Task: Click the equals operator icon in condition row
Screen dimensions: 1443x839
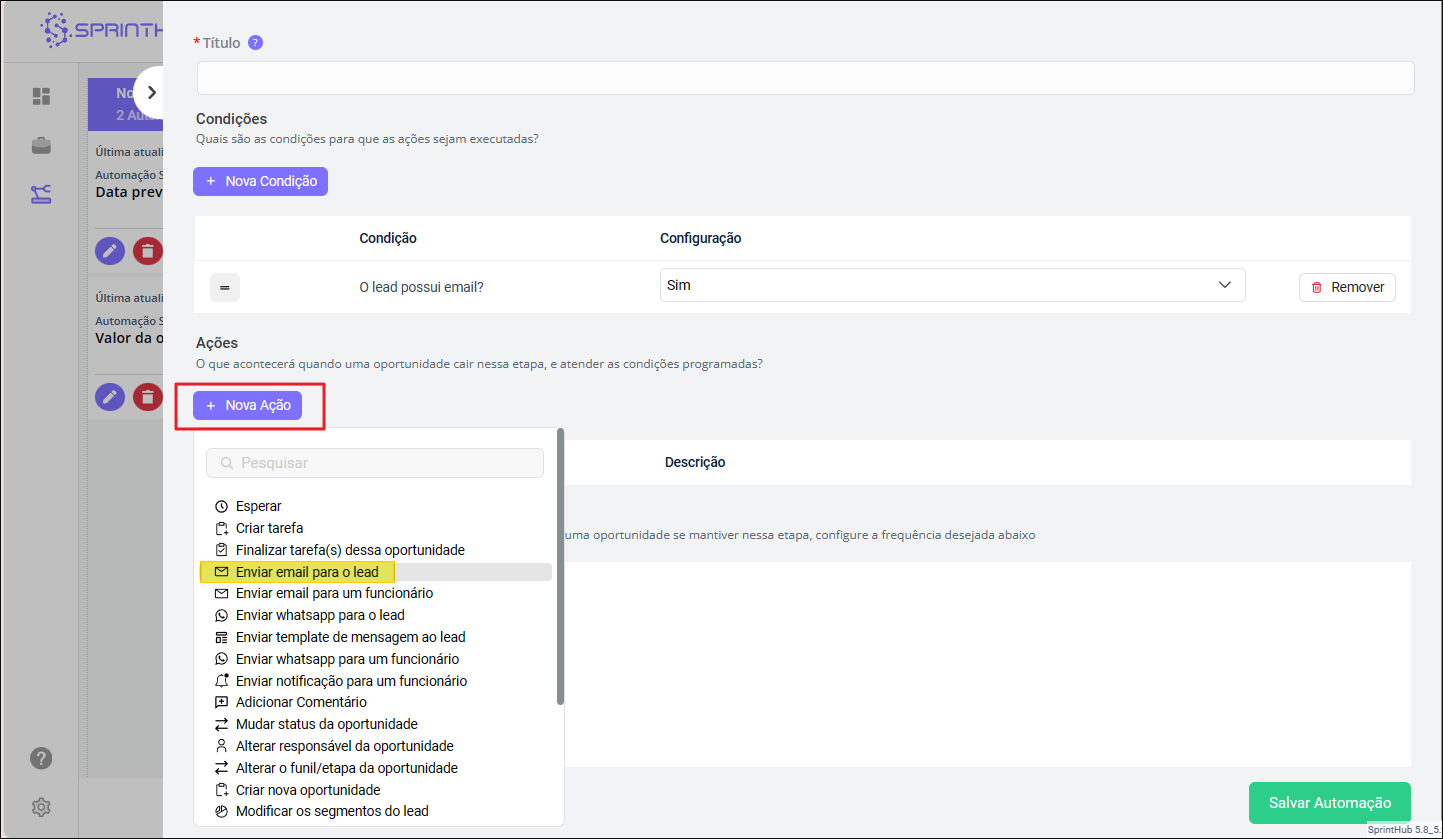Action: pyautogui.click(x=225, y=287)
